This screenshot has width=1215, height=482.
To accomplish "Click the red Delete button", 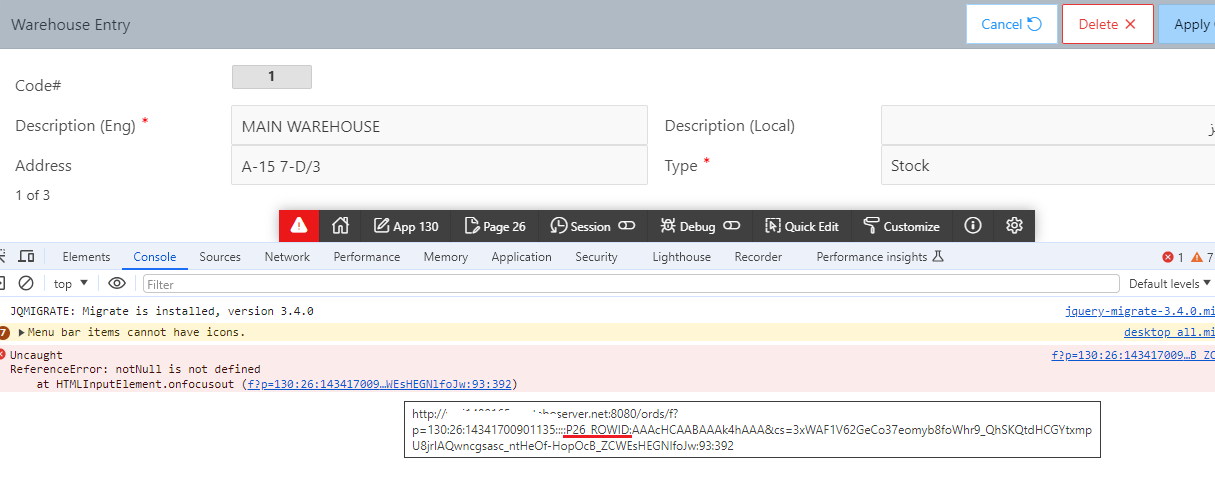I will 1108,24.
